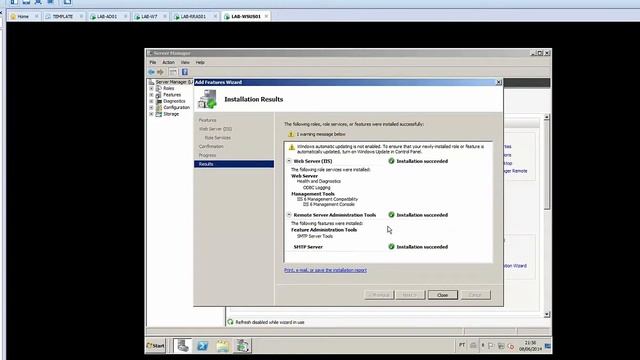Open Windows Explorer folder icon on taskbar
The image size is (640, 360).
[222, 346]
